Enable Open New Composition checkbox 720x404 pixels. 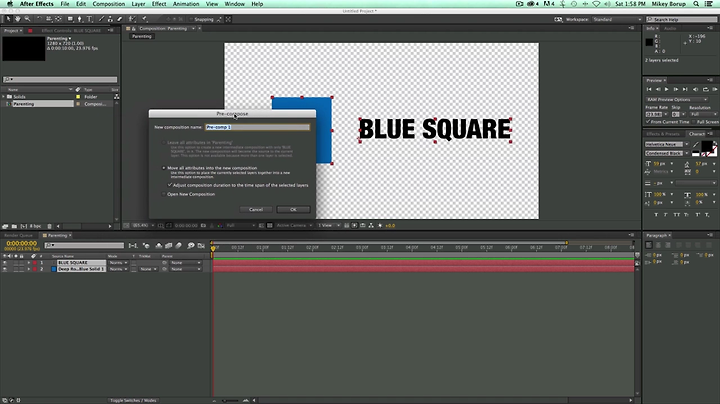(x=164, y=194)
